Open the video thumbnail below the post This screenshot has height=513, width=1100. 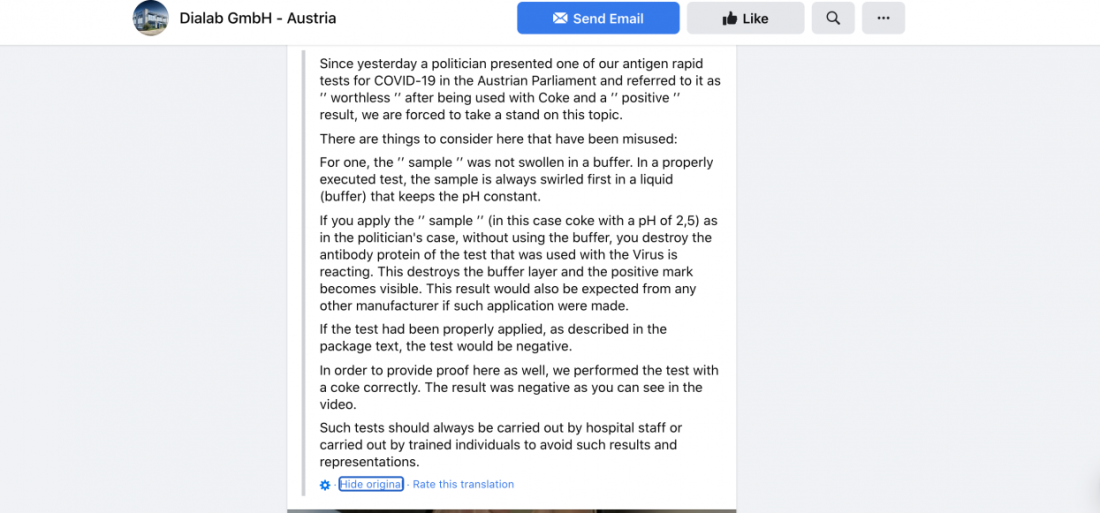tap(511, 511)
